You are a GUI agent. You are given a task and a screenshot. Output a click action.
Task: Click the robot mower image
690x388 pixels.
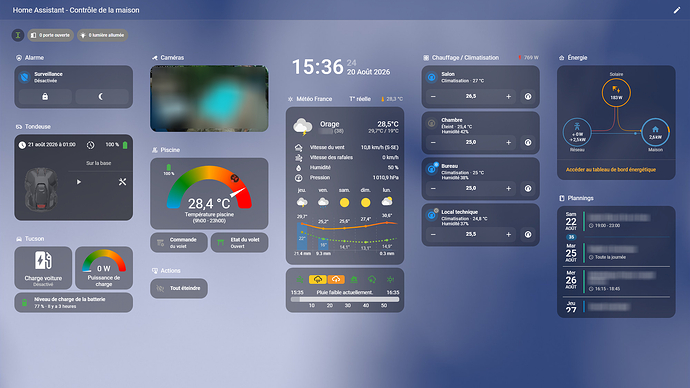coord(41,190)
